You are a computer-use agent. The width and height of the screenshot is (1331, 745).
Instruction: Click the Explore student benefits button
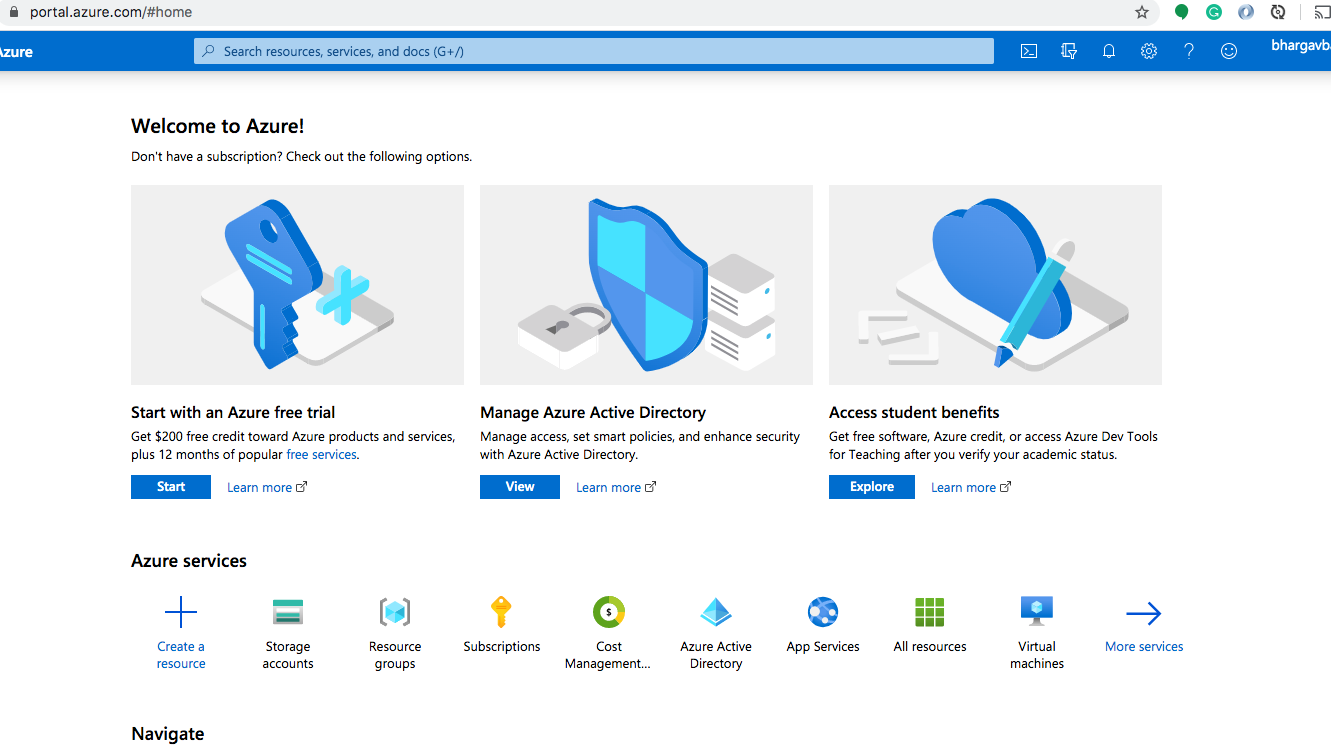[x=872, y=487]
